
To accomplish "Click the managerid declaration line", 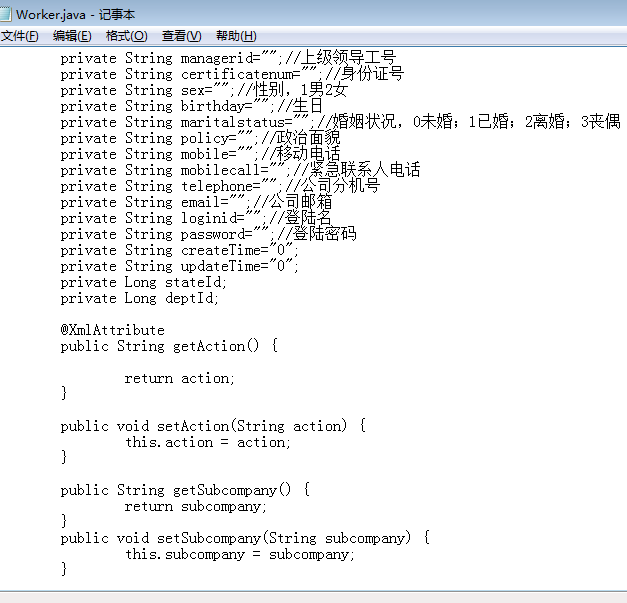I will click(x=228, y=58).
